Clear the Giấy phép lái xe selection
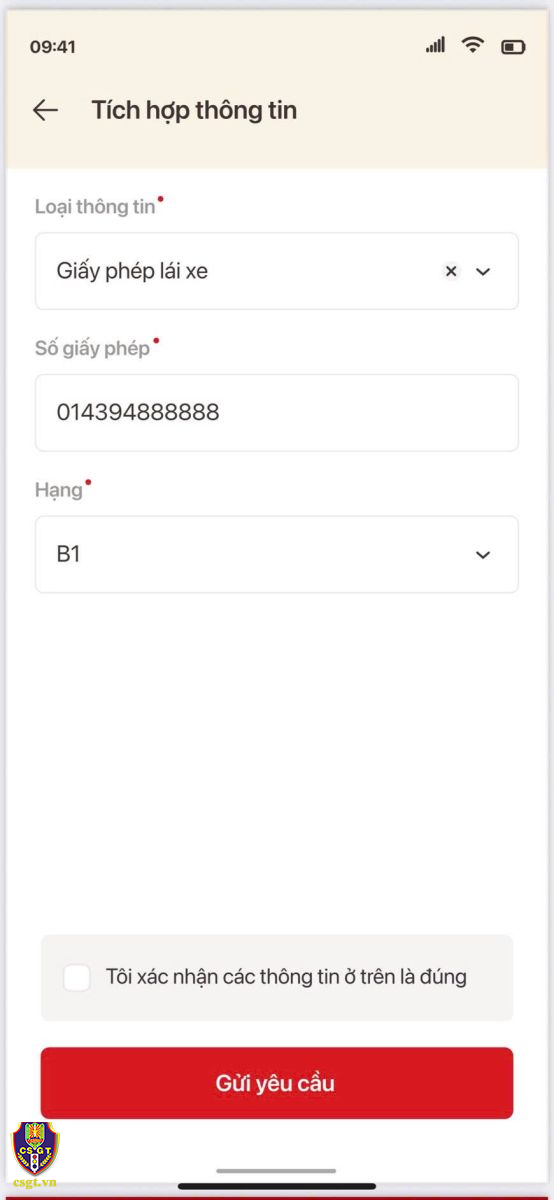The image size is (554, 1200). tap(451, 271)
